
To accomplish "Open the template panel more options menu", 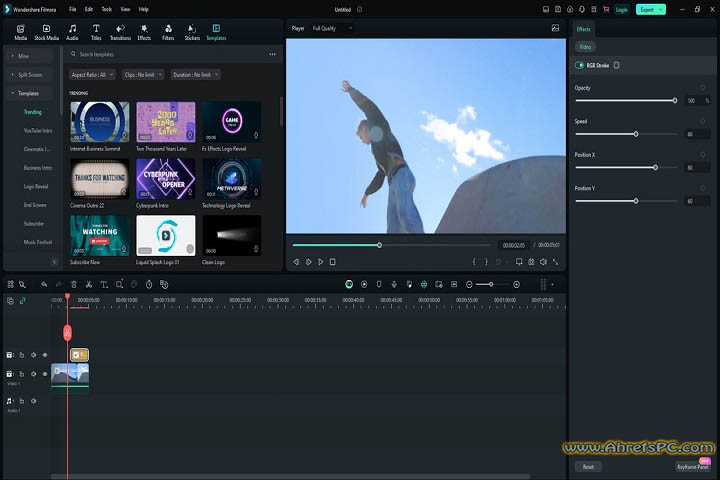I will 272,54.
